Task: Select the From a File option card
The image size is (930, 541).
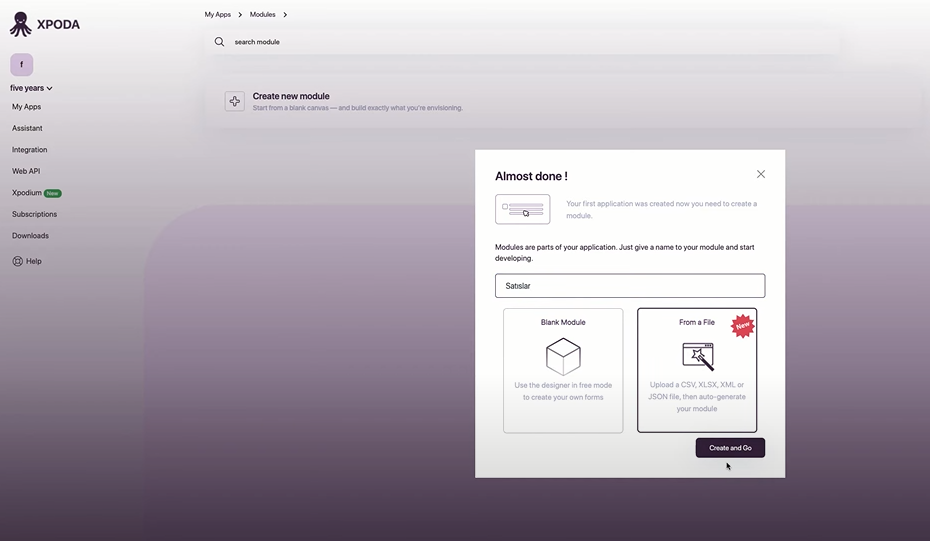Action: click(697, 370)
